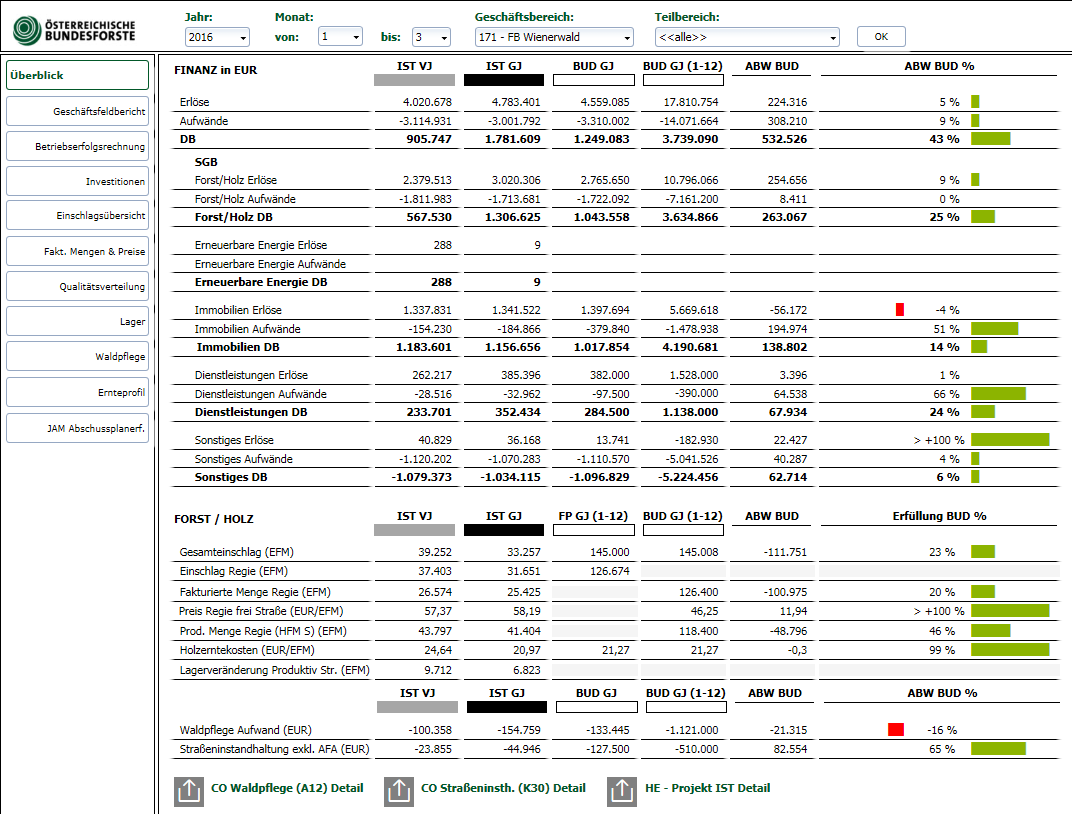Click the ABW BUD value 532.526

coord(784,139)
